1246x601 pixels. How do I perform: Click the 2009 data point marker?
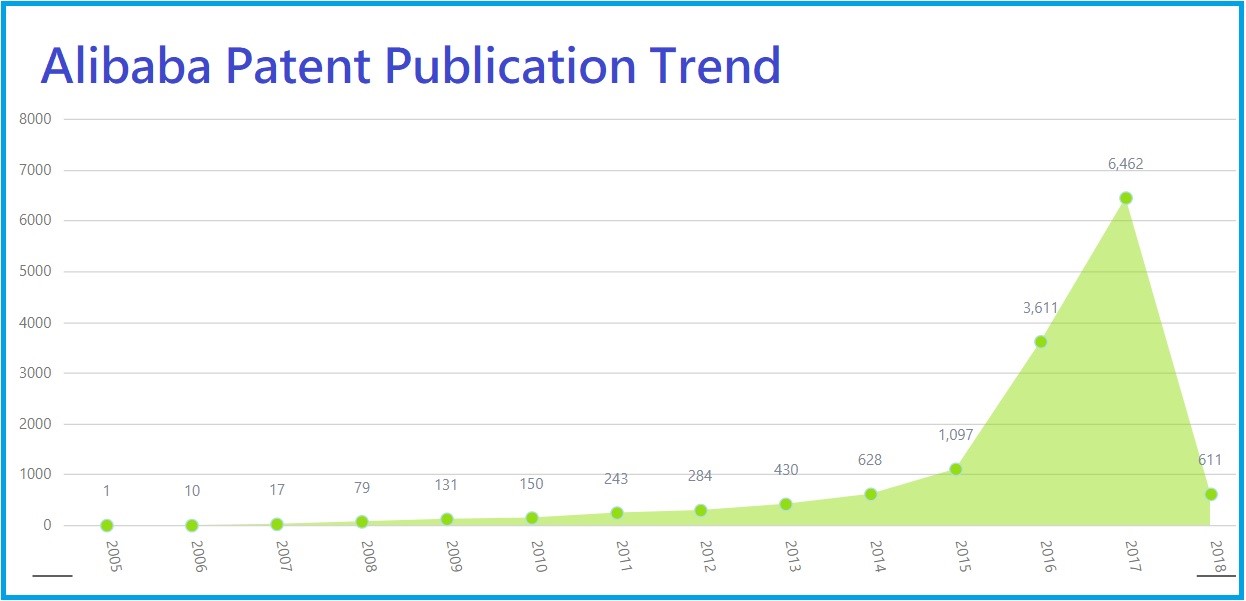pos(447,519)
